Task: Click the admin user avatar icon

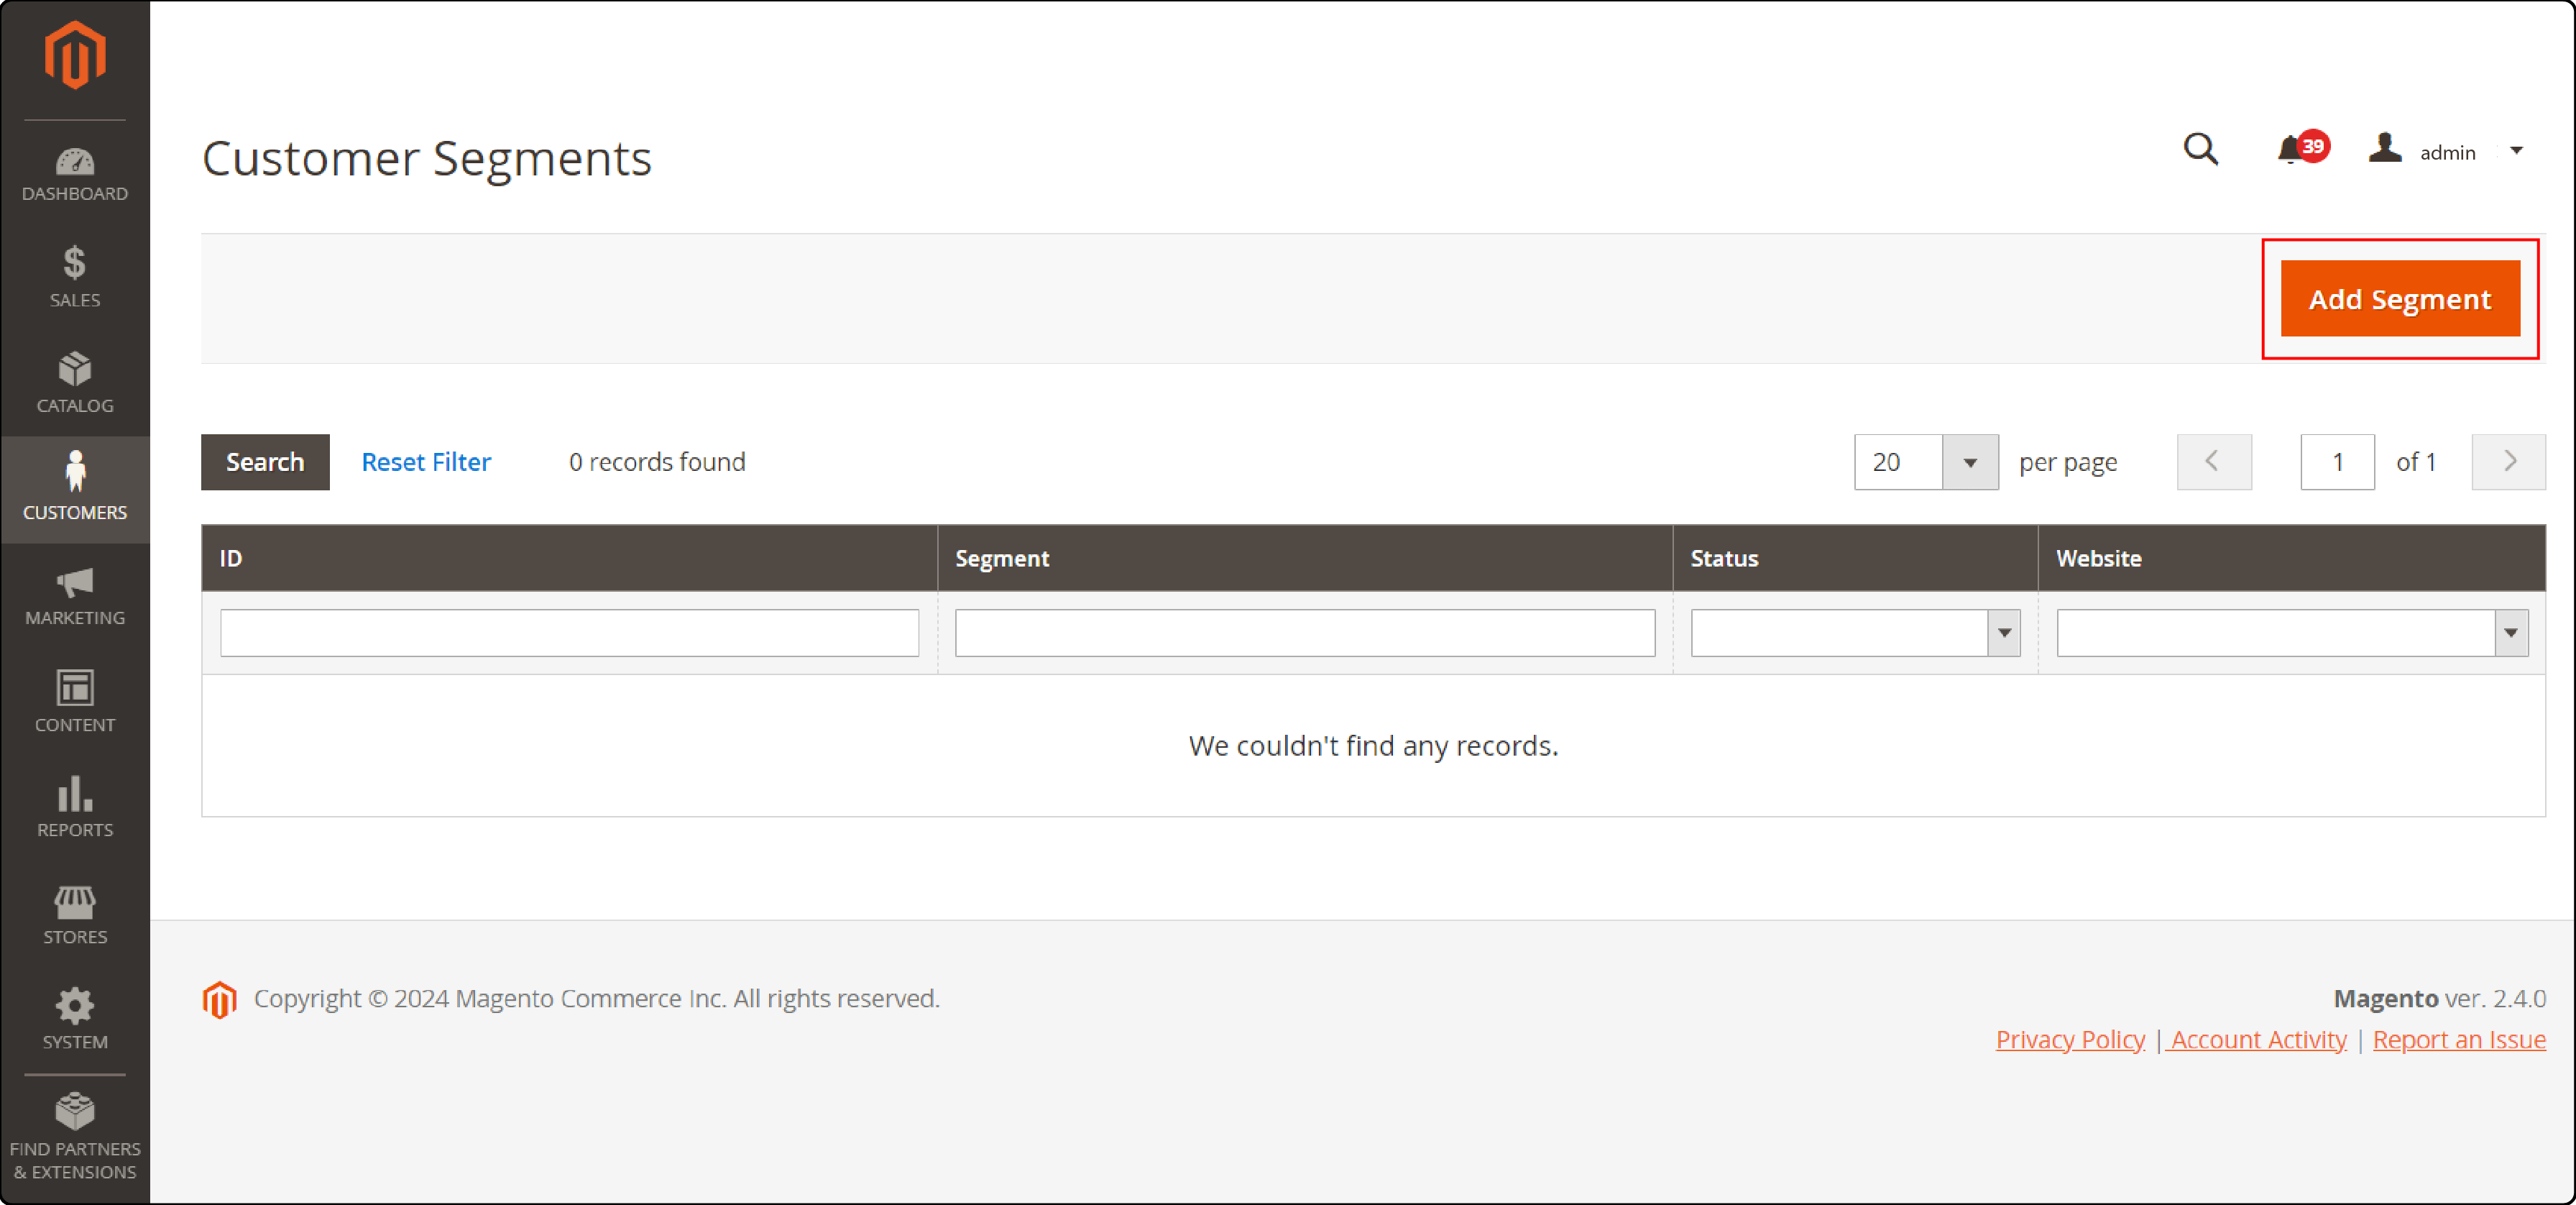Action: [2385, 148]
